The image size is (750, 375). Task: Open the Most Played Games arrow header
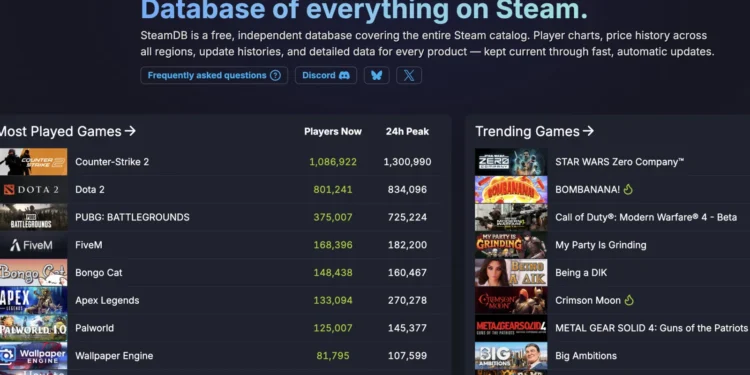coord(68,132)
